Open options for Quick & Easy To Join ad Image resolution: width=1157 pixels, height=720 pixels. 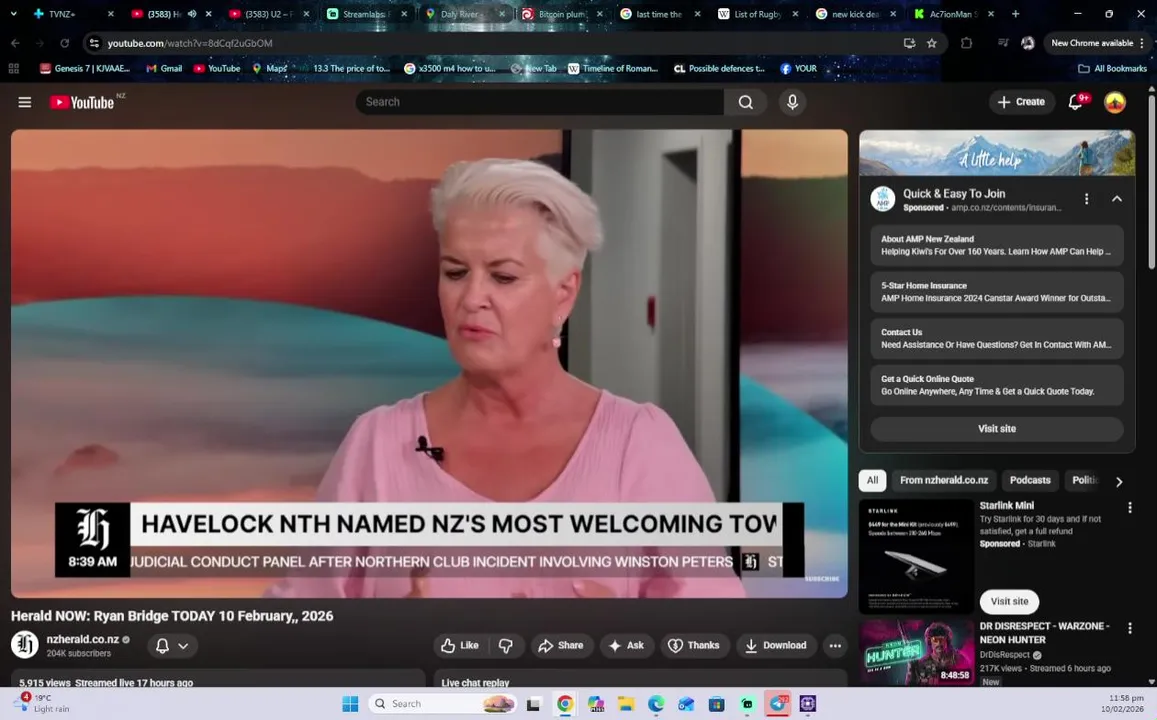point(1086,199)
